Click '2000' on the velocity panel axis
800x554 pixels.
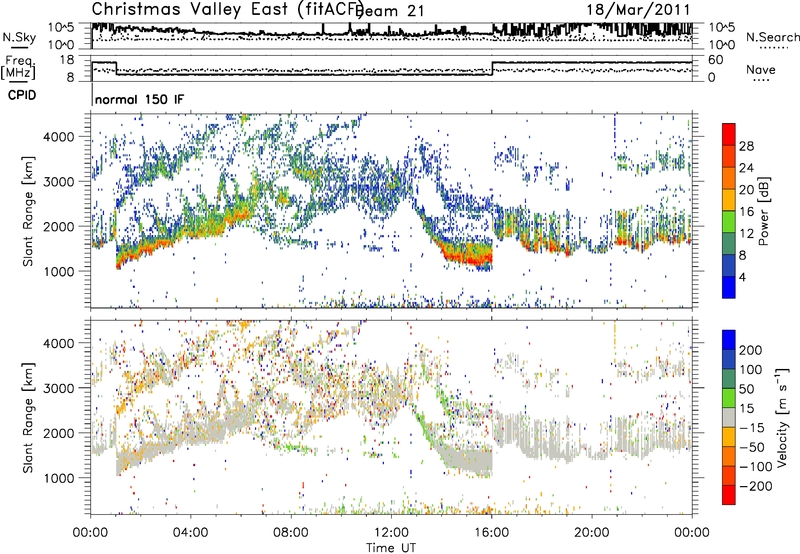[59, 433]
